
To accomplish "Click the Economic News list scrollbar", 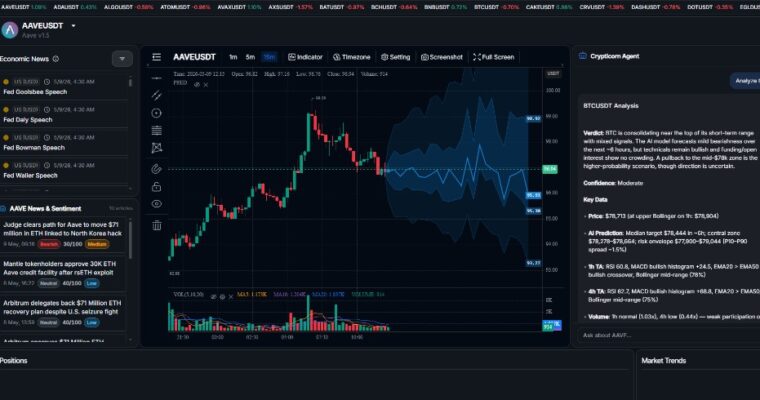I will tap(130, 82).
